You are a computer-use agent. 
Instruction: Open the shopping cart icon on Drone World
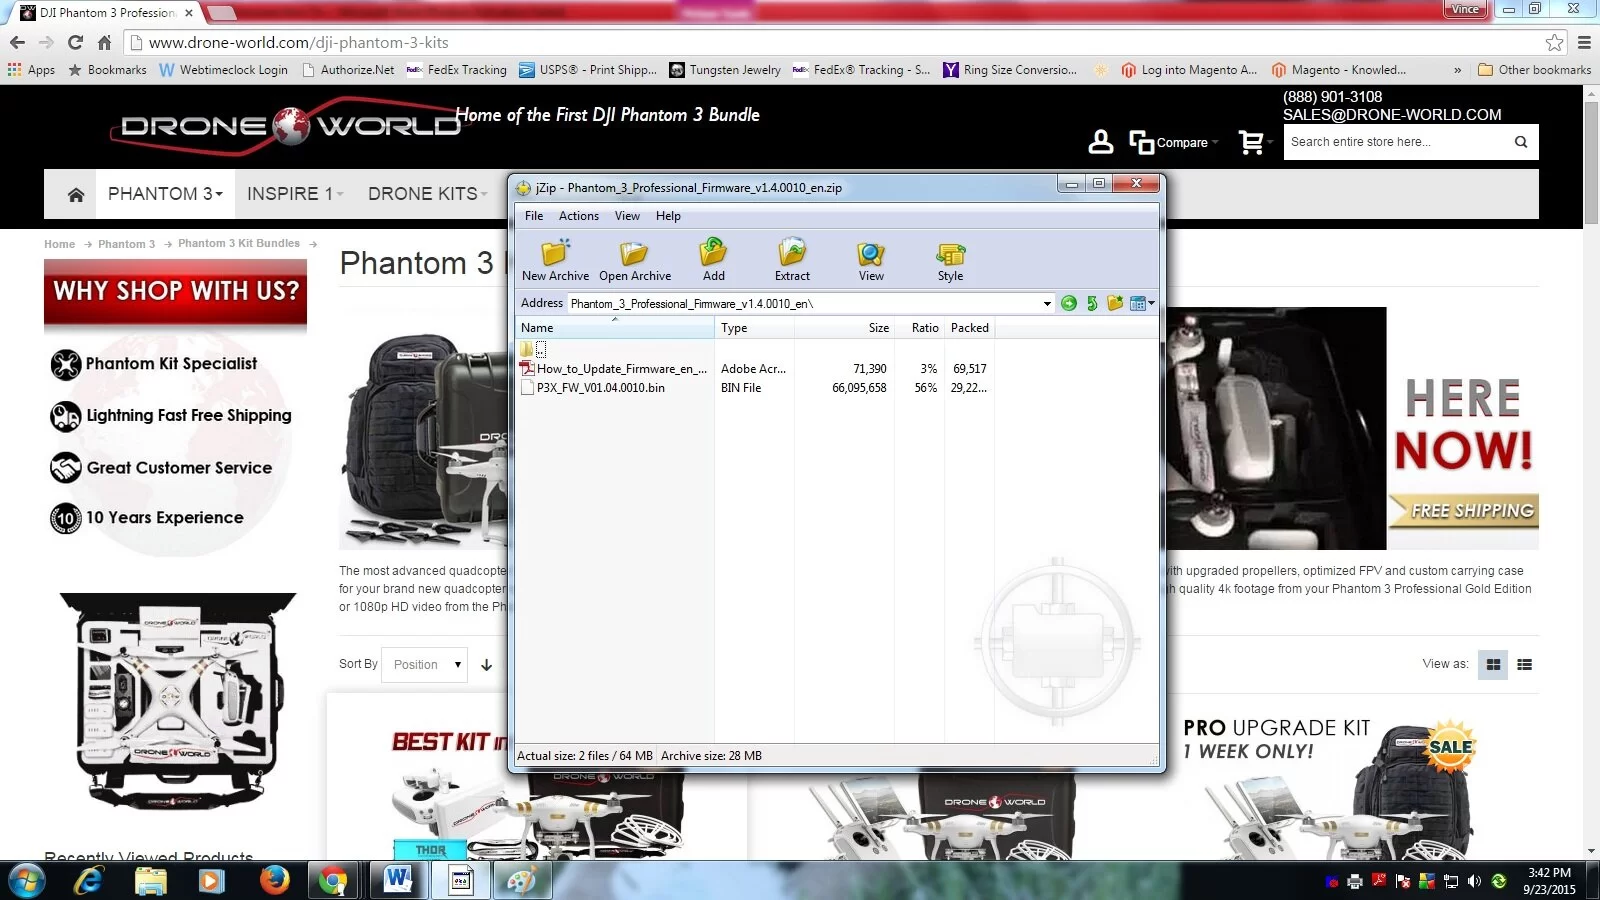(1251, 143)
